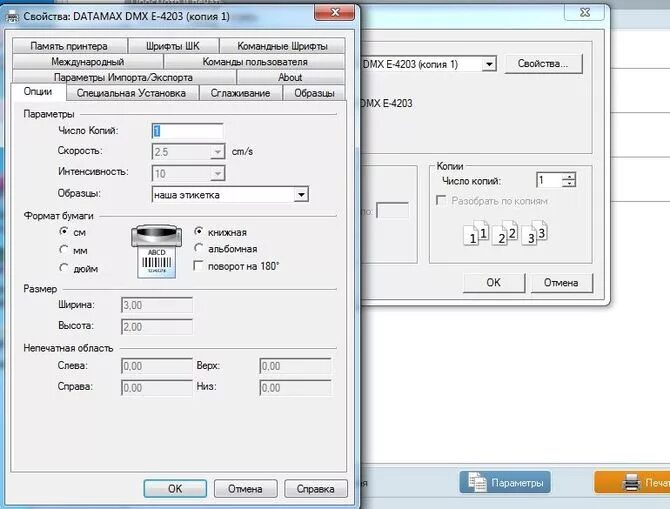The image size is (670, 509).
Task: Close the print dialog behind
Action: point(585,12)
